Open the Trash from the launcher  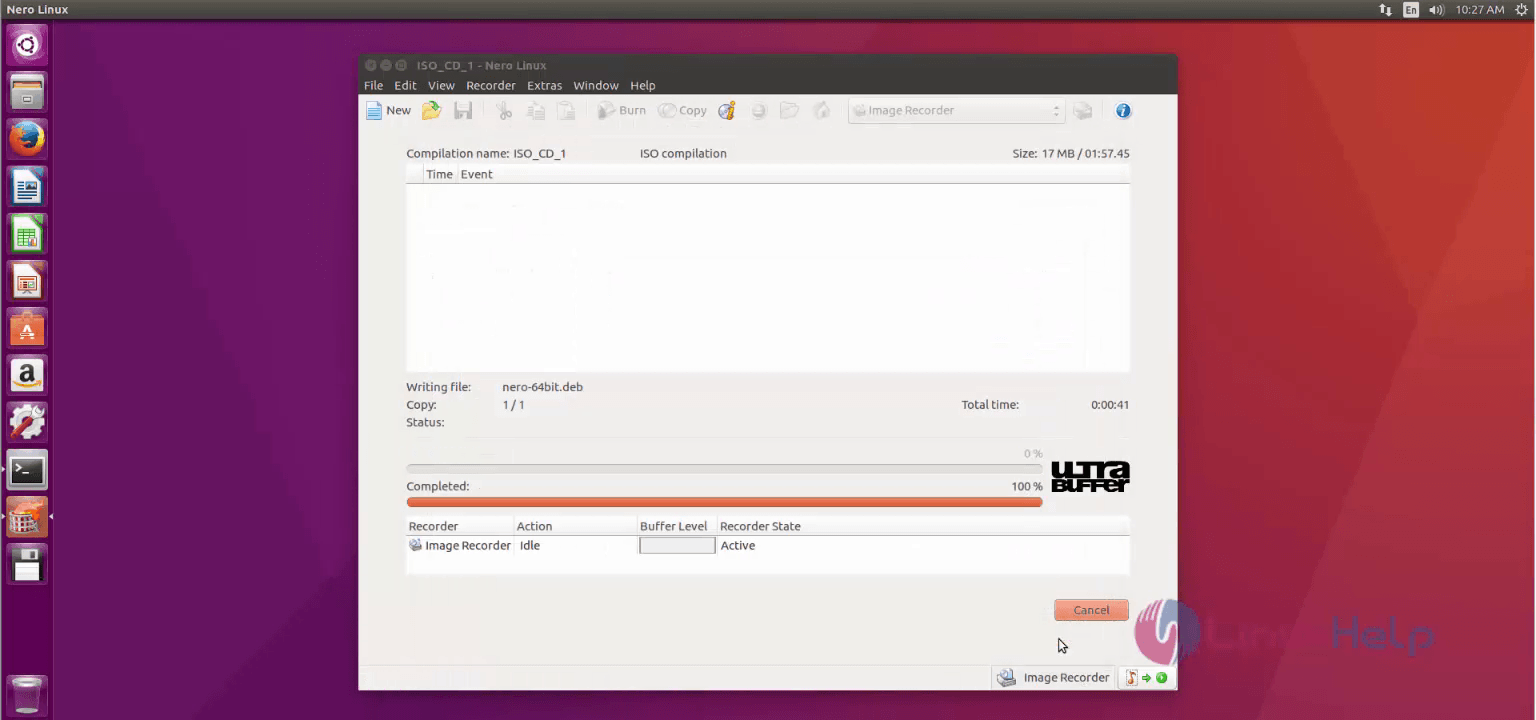tap(27, 694)
